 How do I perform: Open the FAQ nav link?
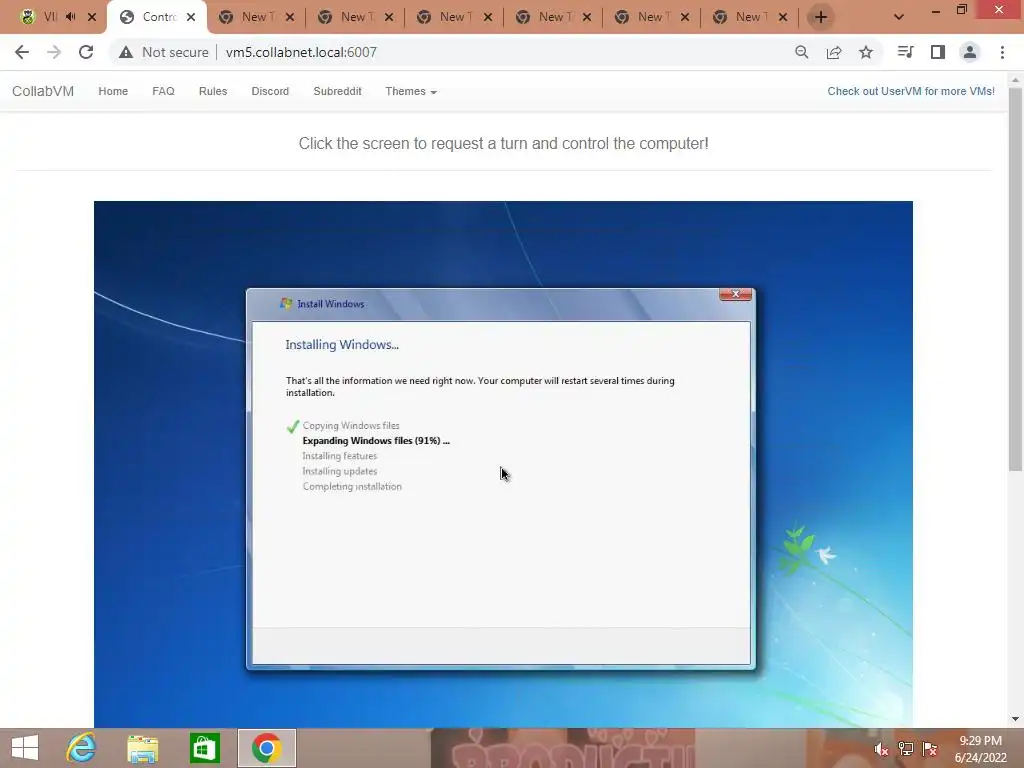point(163,91)
